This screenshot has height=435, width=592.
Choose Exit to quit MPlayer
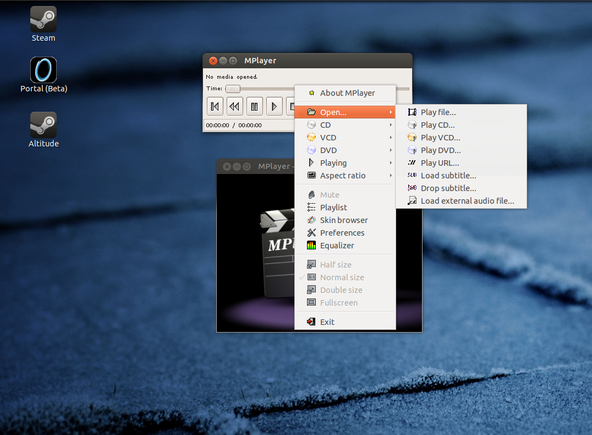[x=345, y=322]
